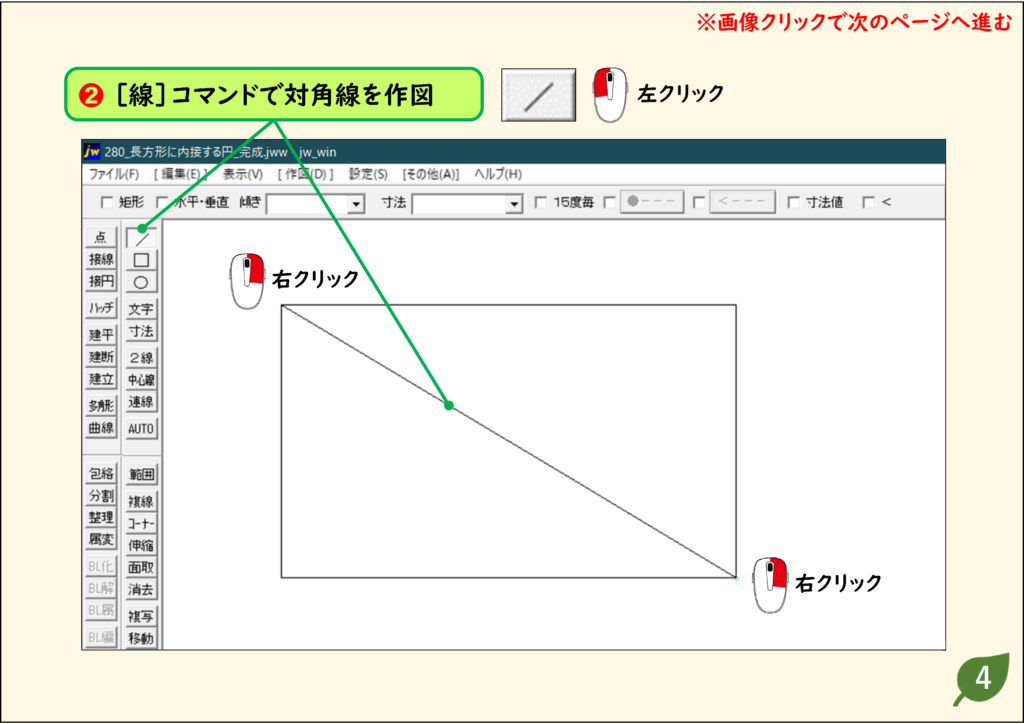Click the 範囲 range selection tool
This screenshot has height=724, width=1024.
[141, 475]
